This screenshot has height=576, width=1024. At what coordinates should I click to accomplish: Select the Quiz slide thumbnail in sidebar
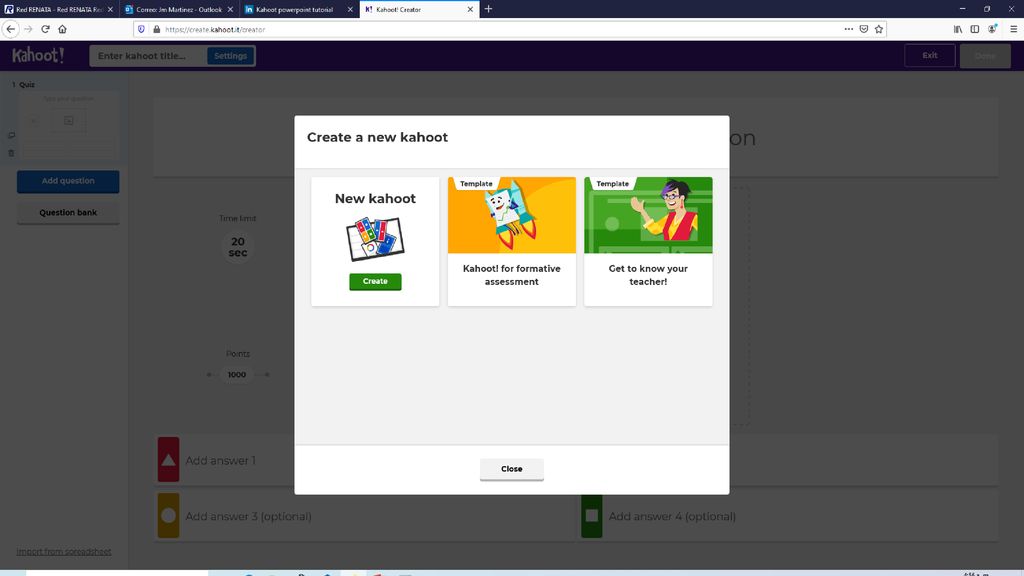[69, 124]
